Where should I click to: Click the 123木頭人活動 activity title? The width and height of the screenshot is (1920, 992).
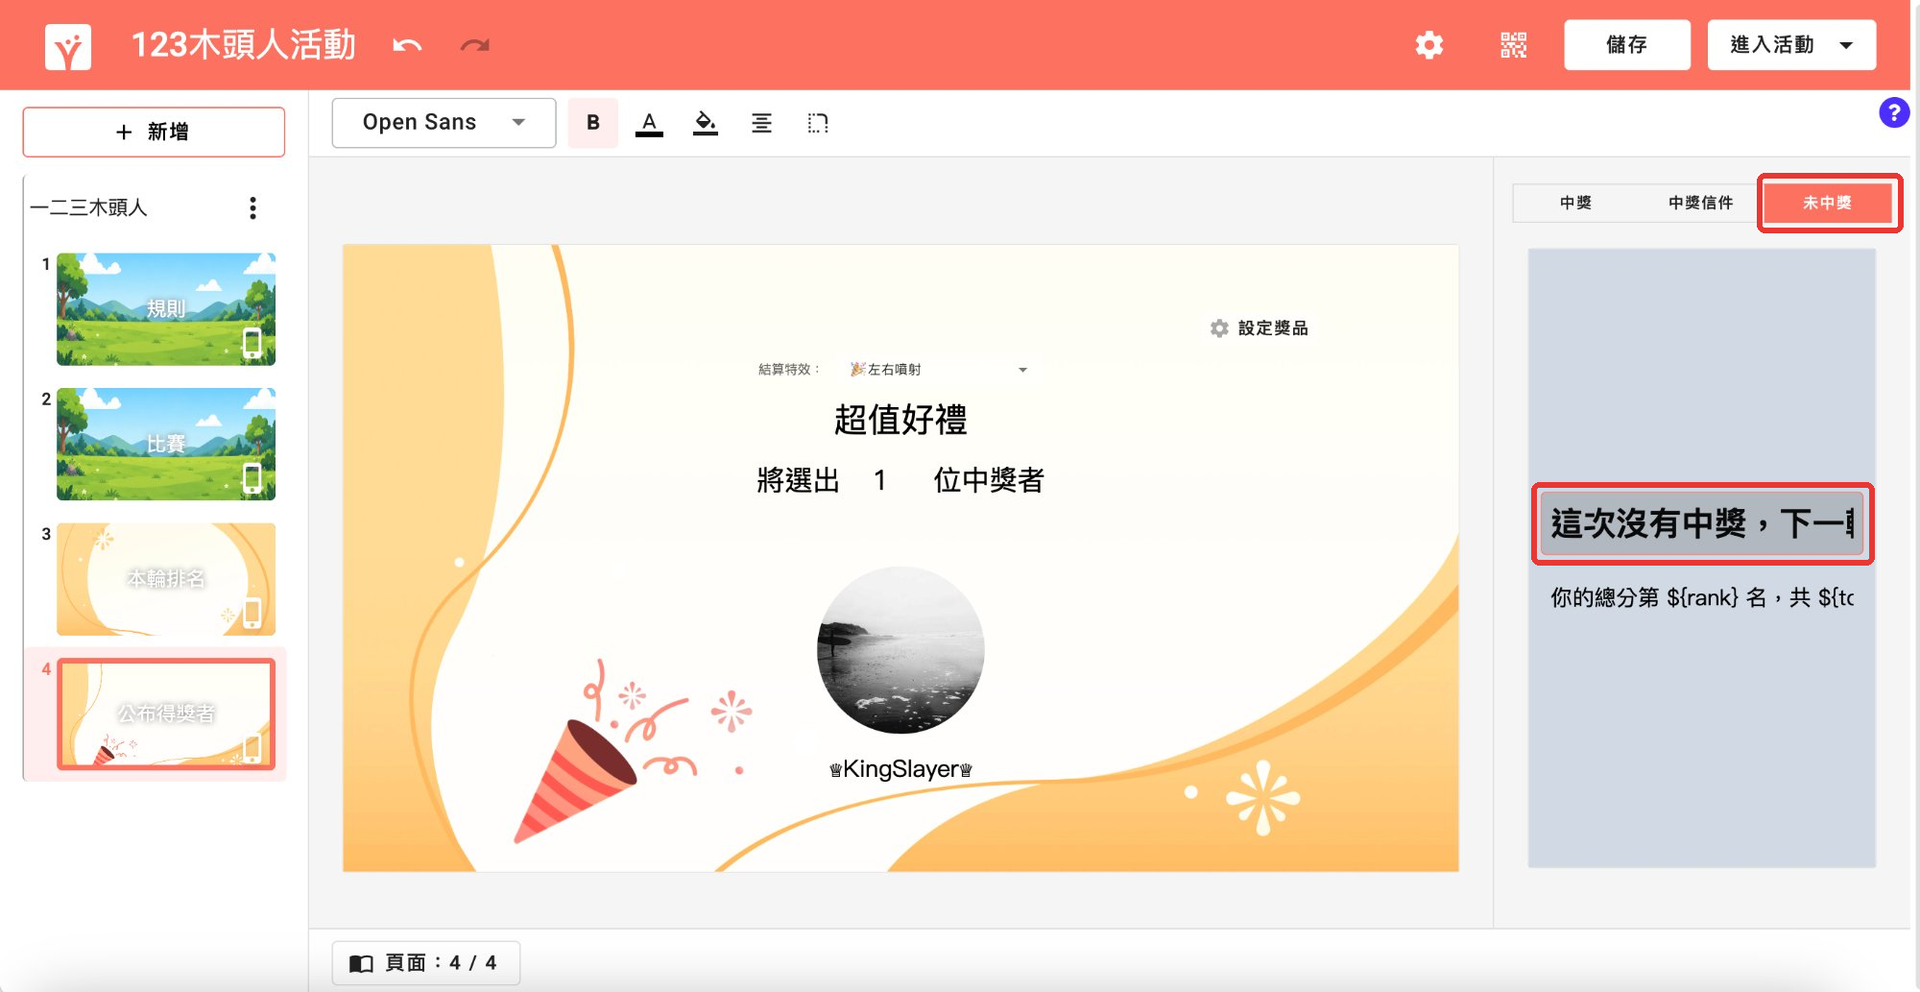coord(243,45)
